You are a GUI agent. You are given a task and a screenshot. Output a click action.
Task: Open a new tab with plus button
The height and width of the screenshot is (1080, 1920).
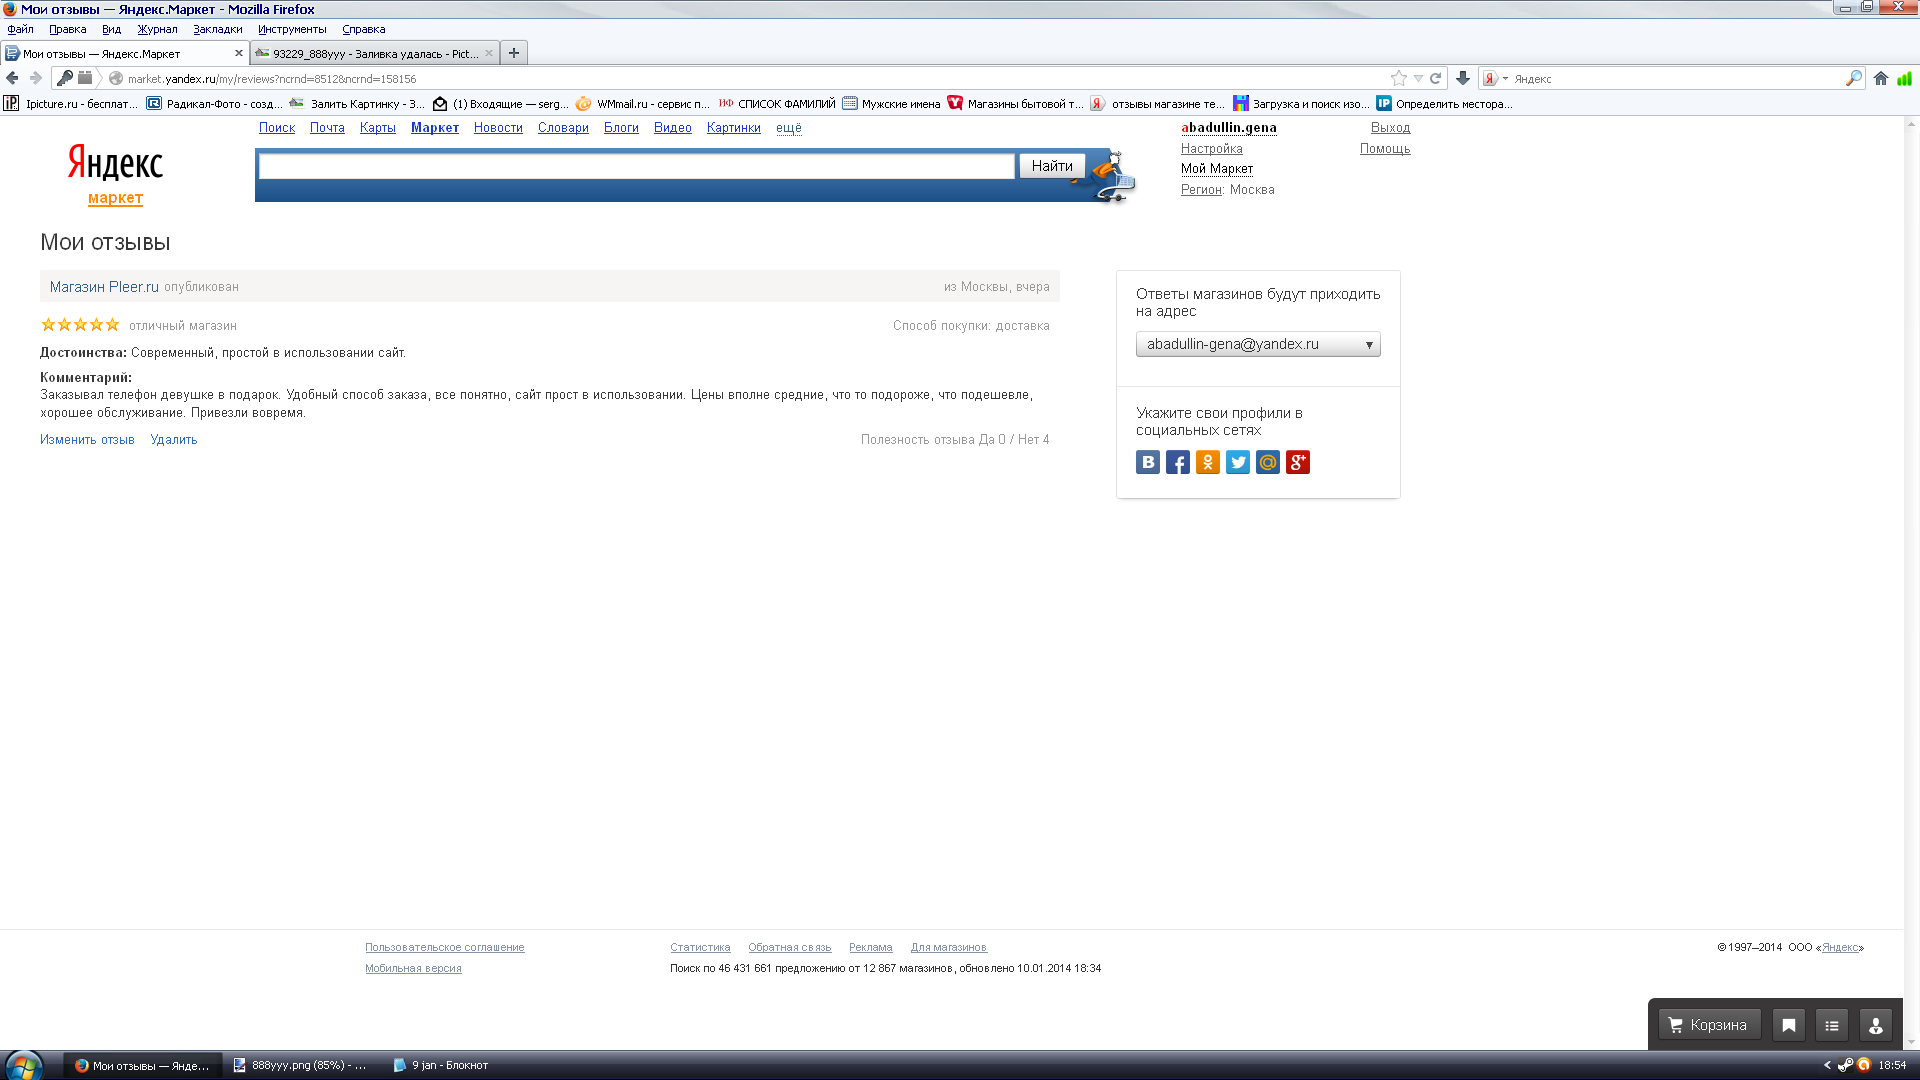[514, 53]
